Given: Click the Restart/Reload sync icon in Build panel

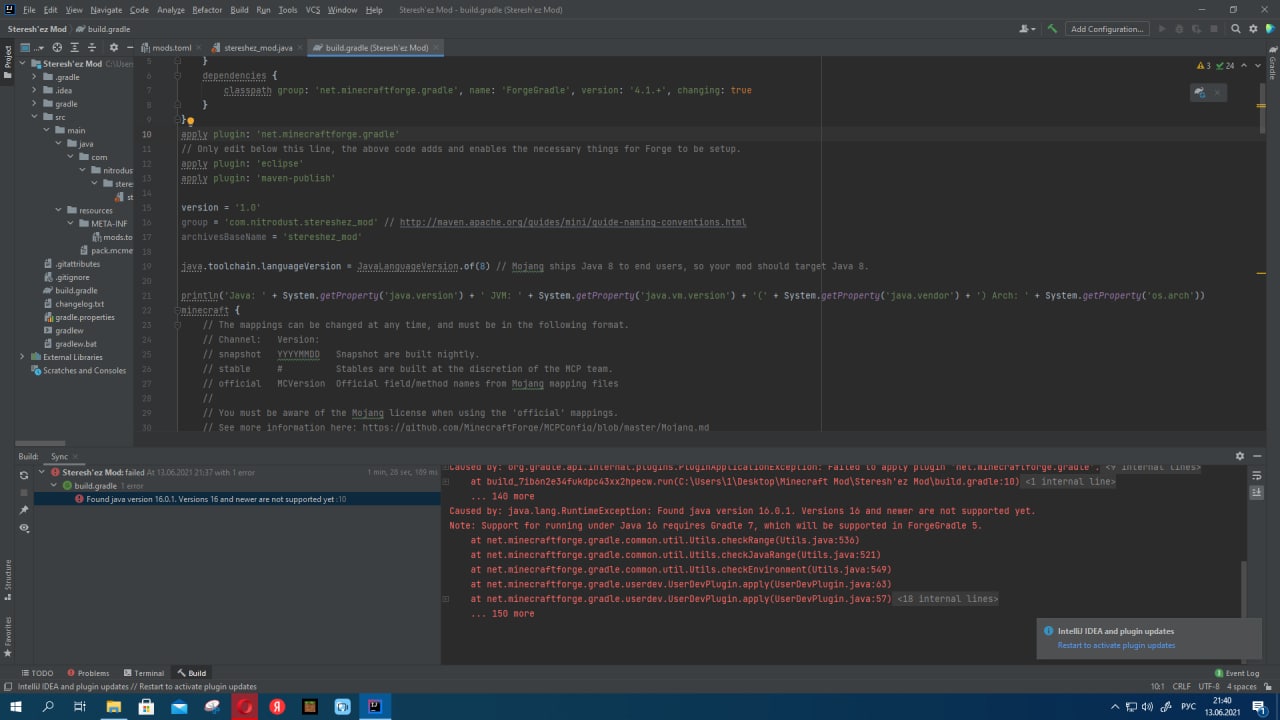Looking at the screenshot, I should click(x=24, y=475).
